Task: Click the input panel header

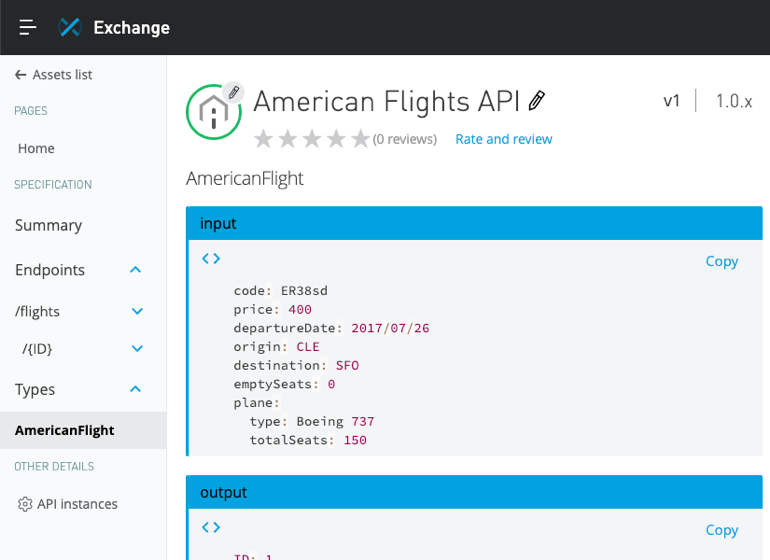Action: point(474,224)
